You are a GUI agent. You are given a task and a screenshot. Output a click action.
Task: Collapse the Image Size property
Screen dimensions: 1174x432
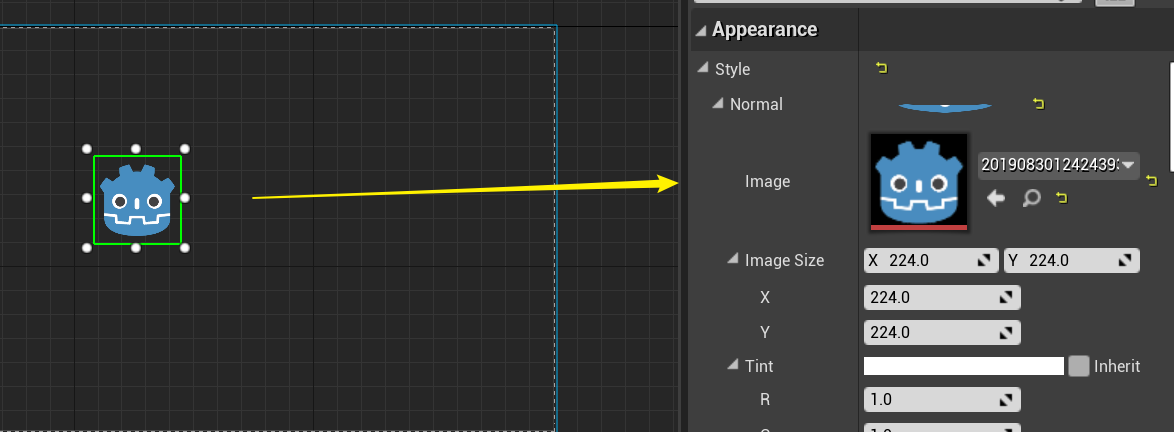(x=733, y=259)
